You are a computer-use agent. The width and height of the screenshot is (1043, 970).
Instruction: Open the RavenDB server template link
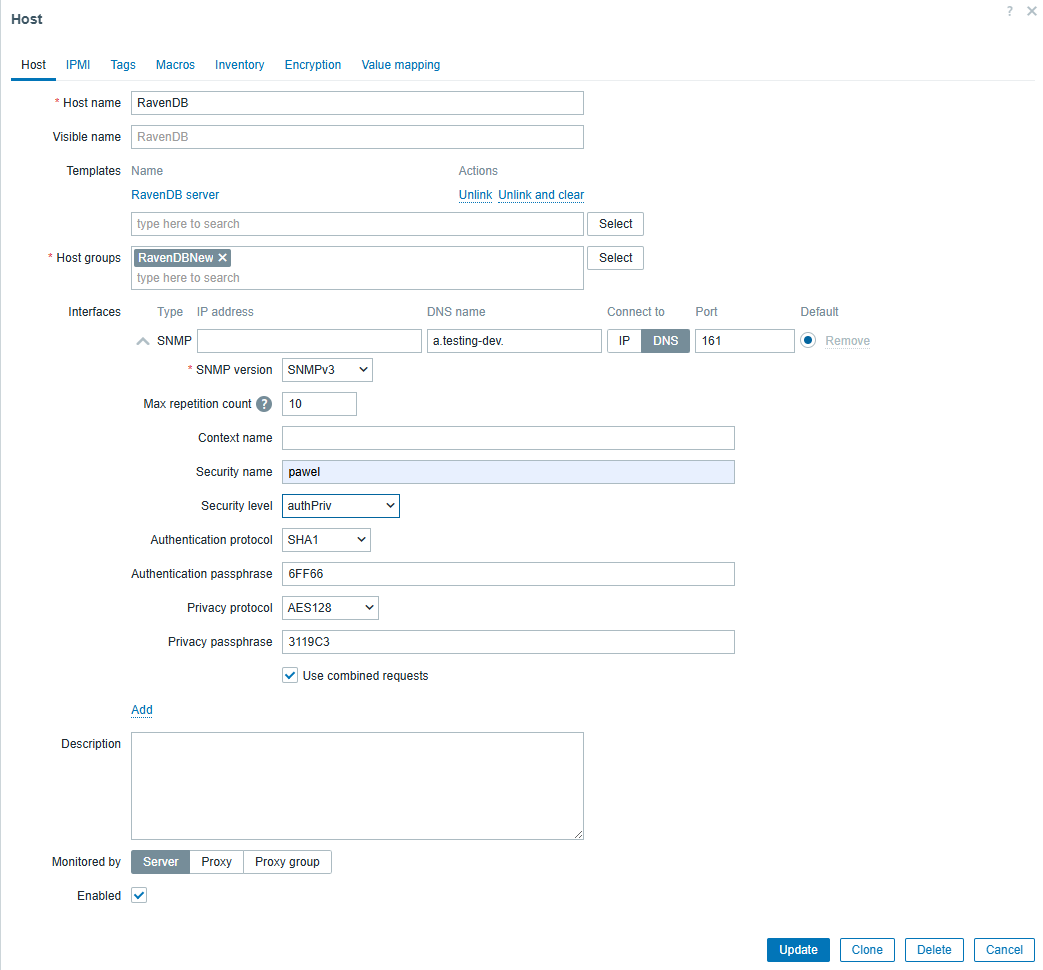(x=175, y=195)
